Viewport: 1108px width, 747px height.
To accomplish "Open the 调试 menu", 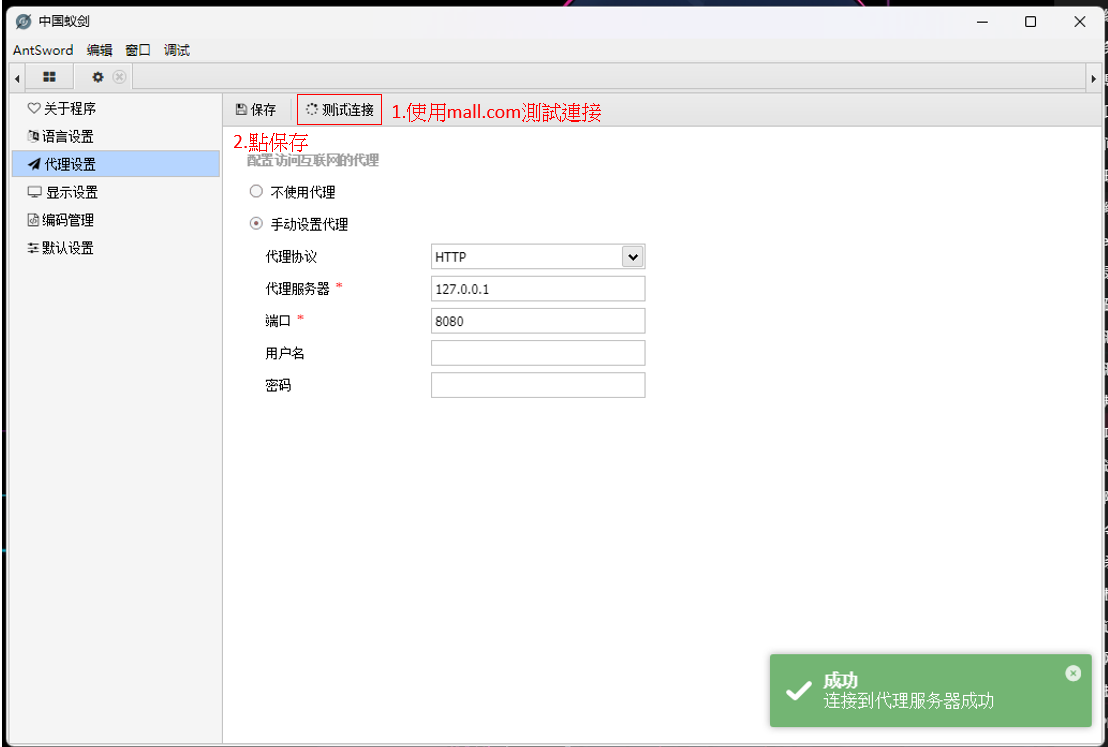I will (177, 50).
